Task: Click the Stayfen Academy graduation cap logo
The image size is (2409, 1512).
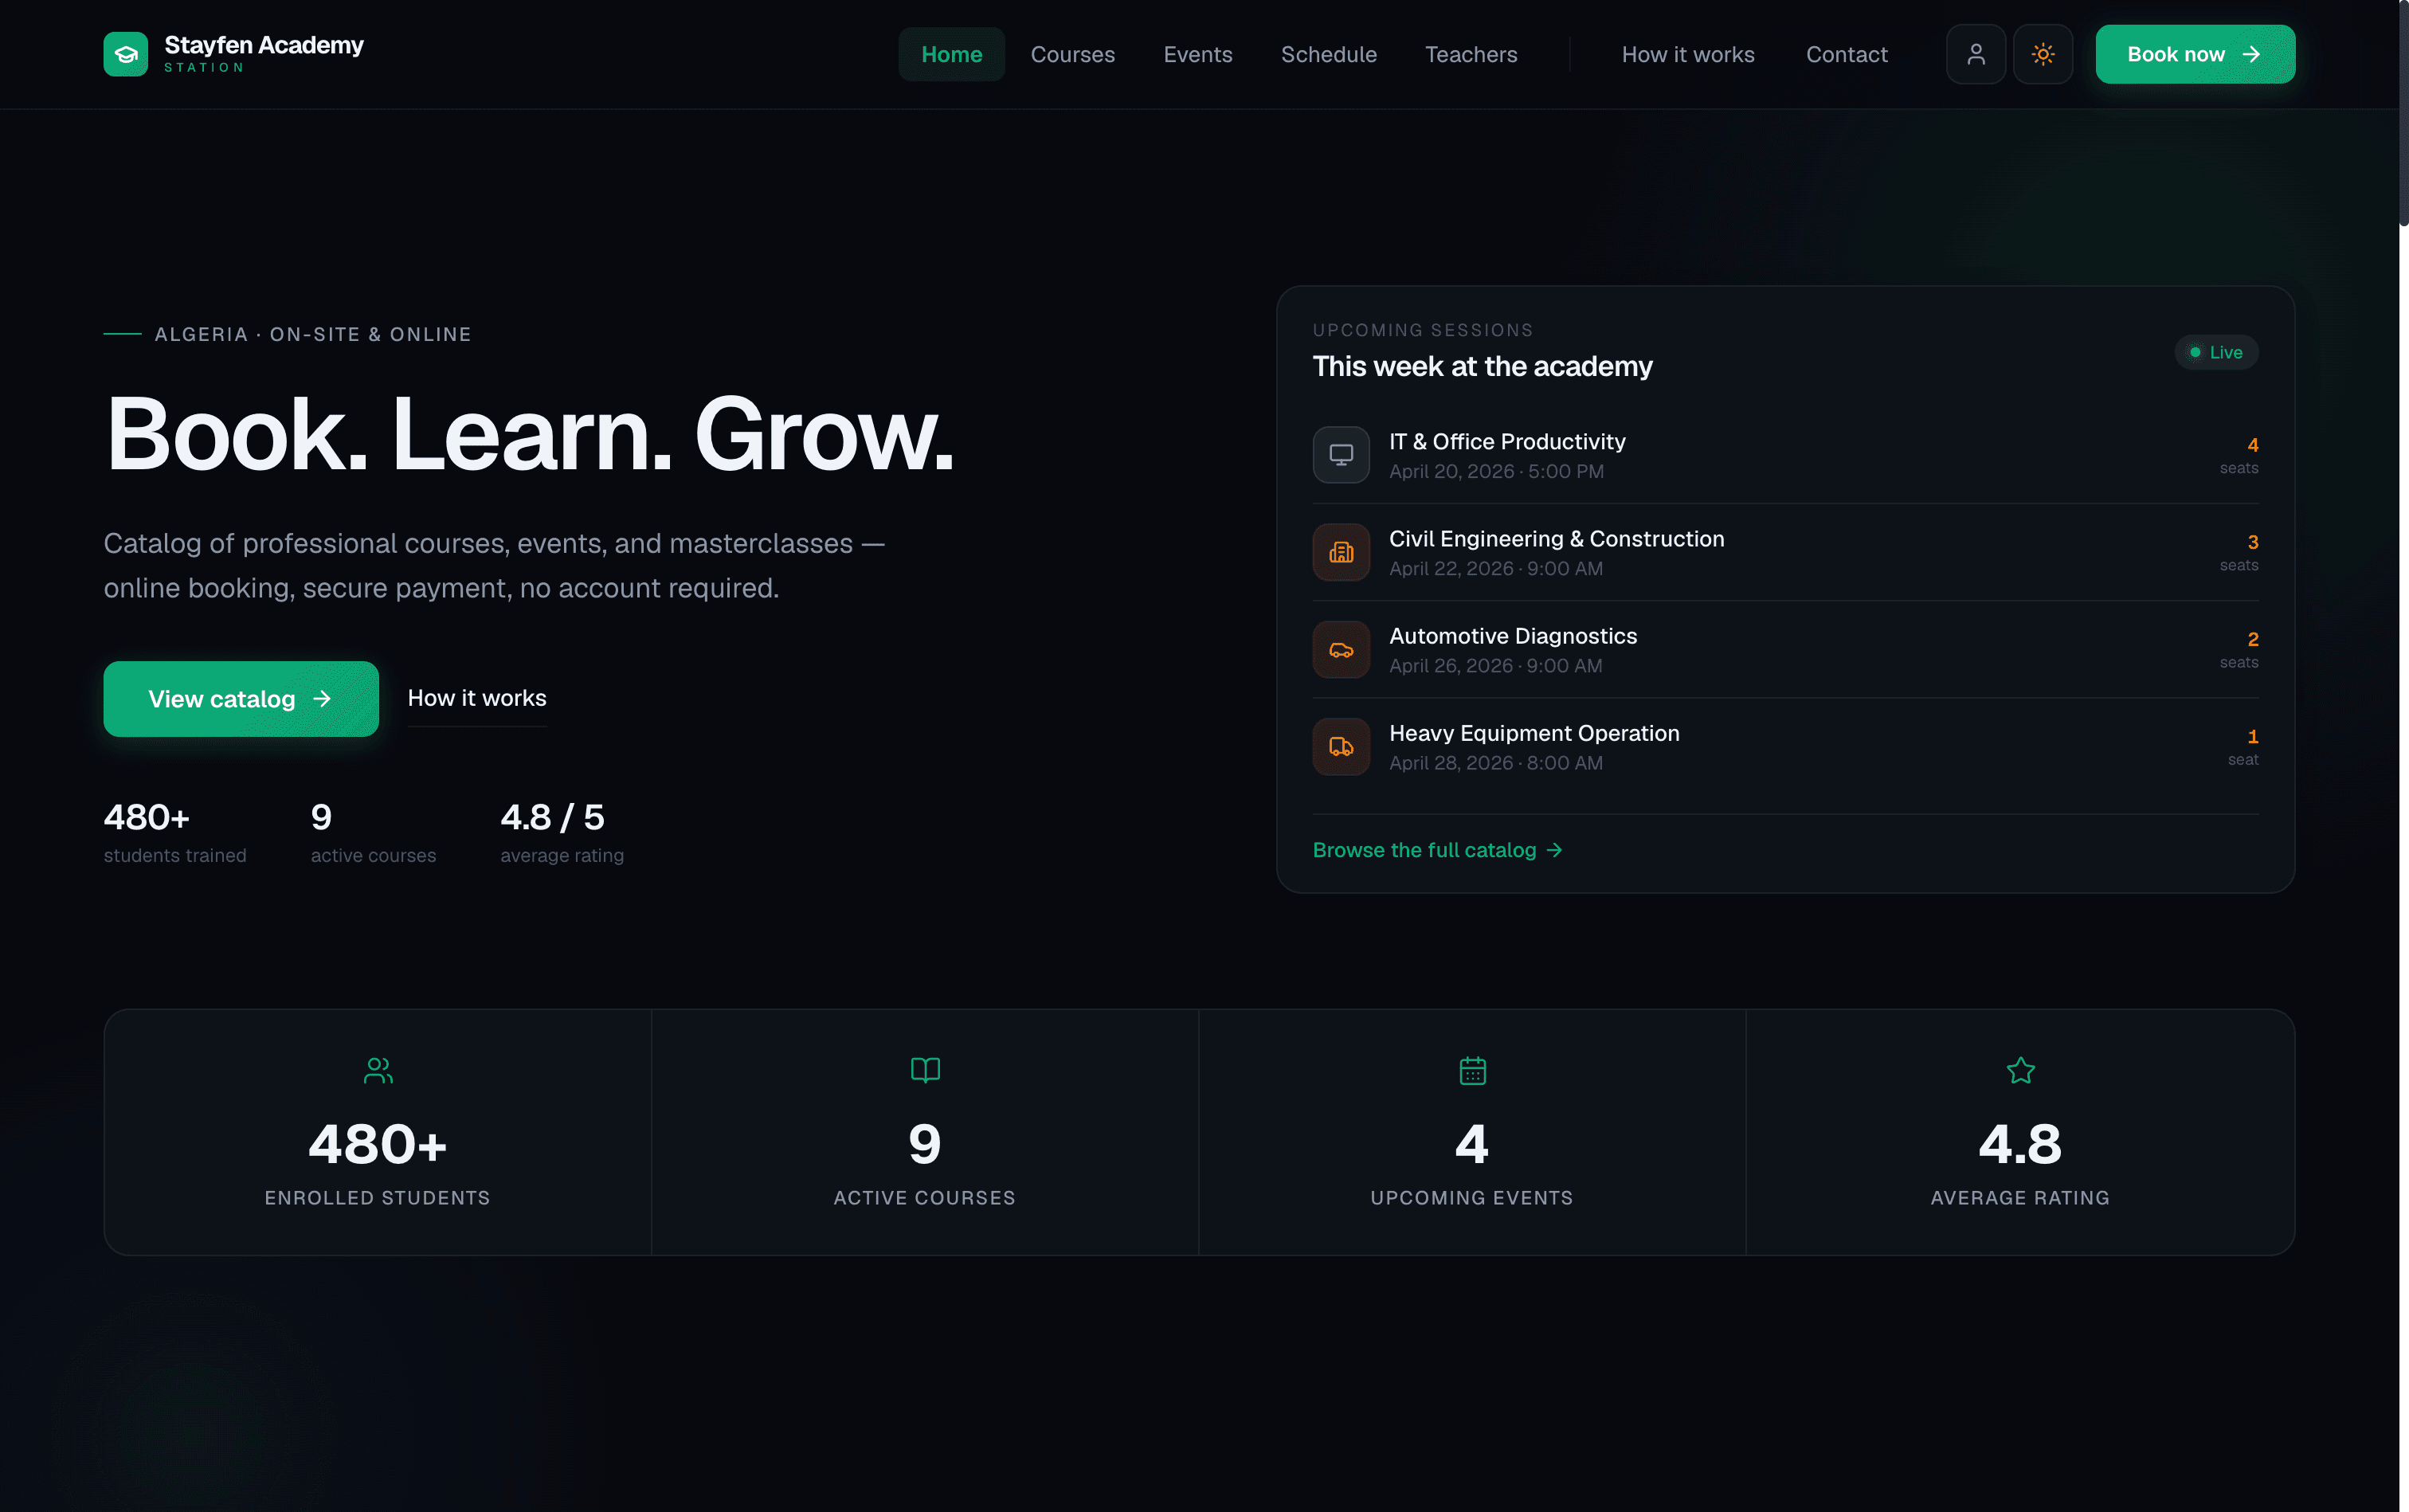Action: pos(125,54)
